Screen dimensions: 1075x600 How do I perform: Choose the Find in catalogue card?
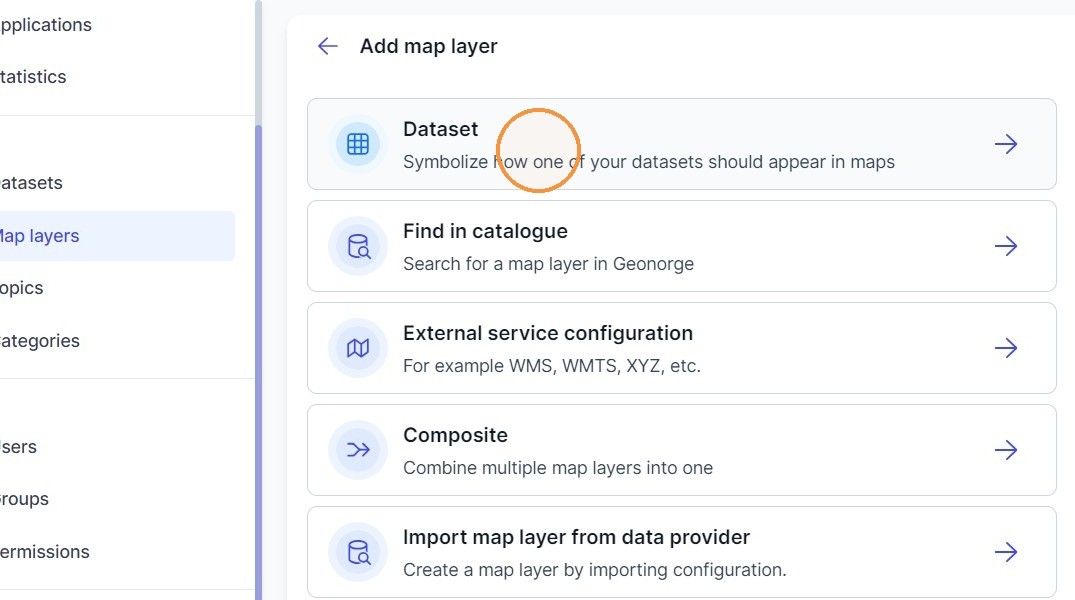pos(681,246)
